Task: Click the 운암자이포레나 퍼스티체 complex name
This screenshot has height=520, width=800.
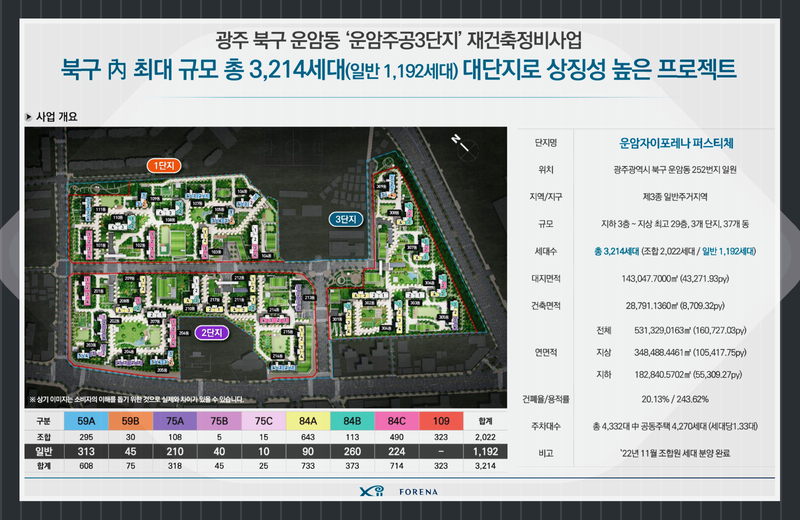Action: [x=676, y=143]
